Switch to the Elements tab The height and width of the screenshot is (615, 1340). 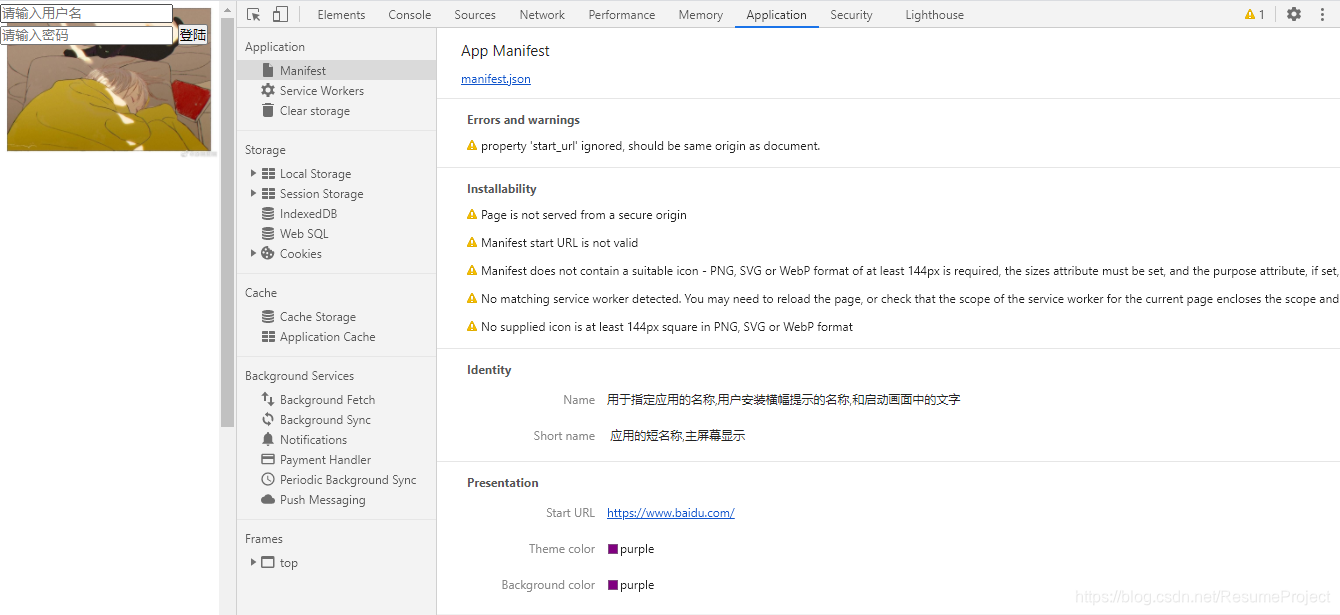[x=341, y=14]
